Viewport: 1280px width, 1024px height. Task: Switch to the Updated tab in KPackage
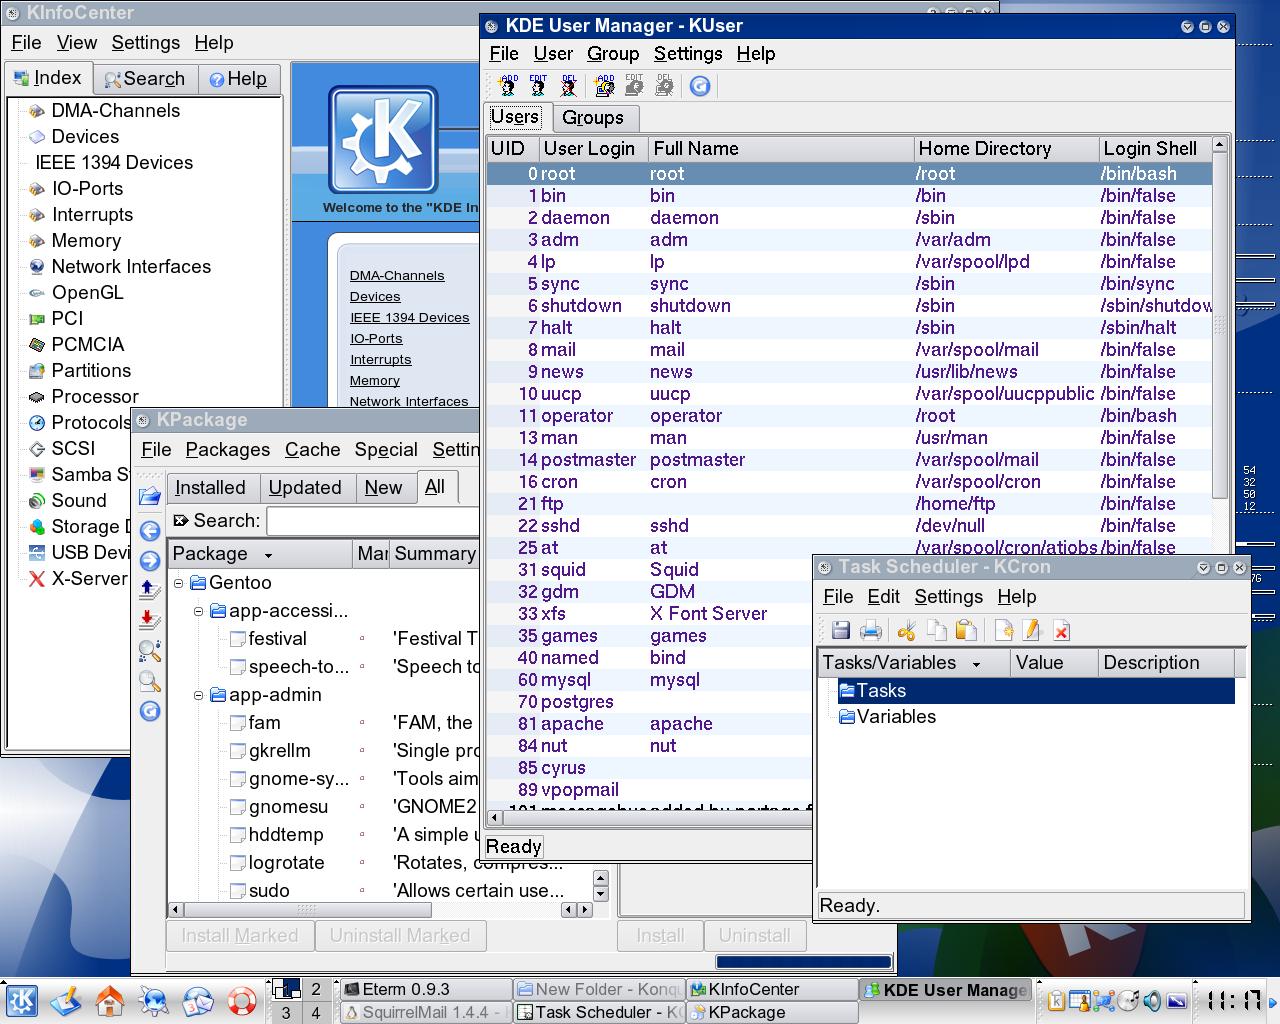pos(305,487)
